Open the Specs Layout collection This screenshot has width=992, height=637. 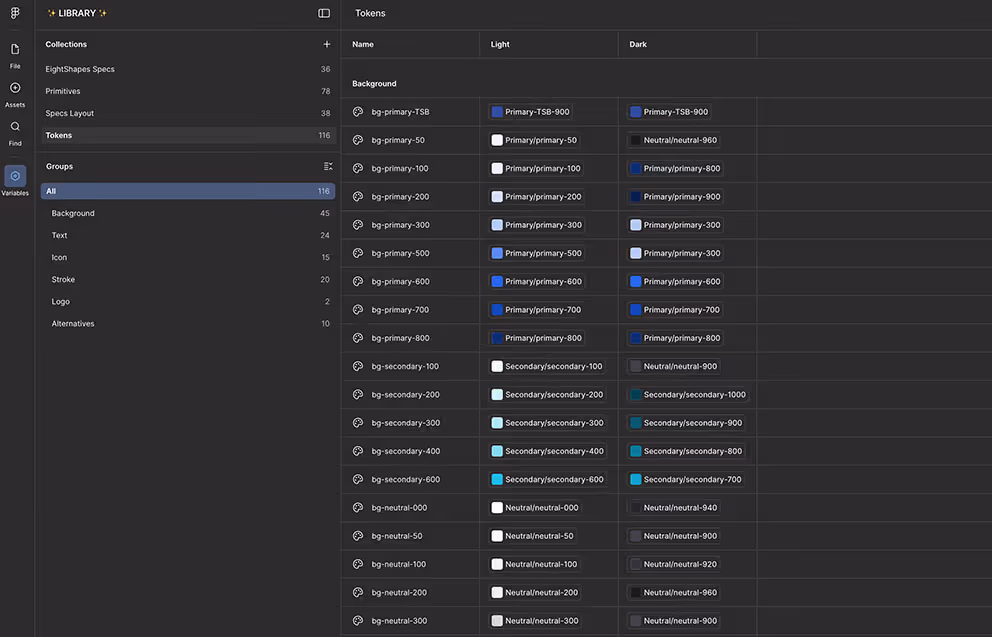[x=188, y=113]
